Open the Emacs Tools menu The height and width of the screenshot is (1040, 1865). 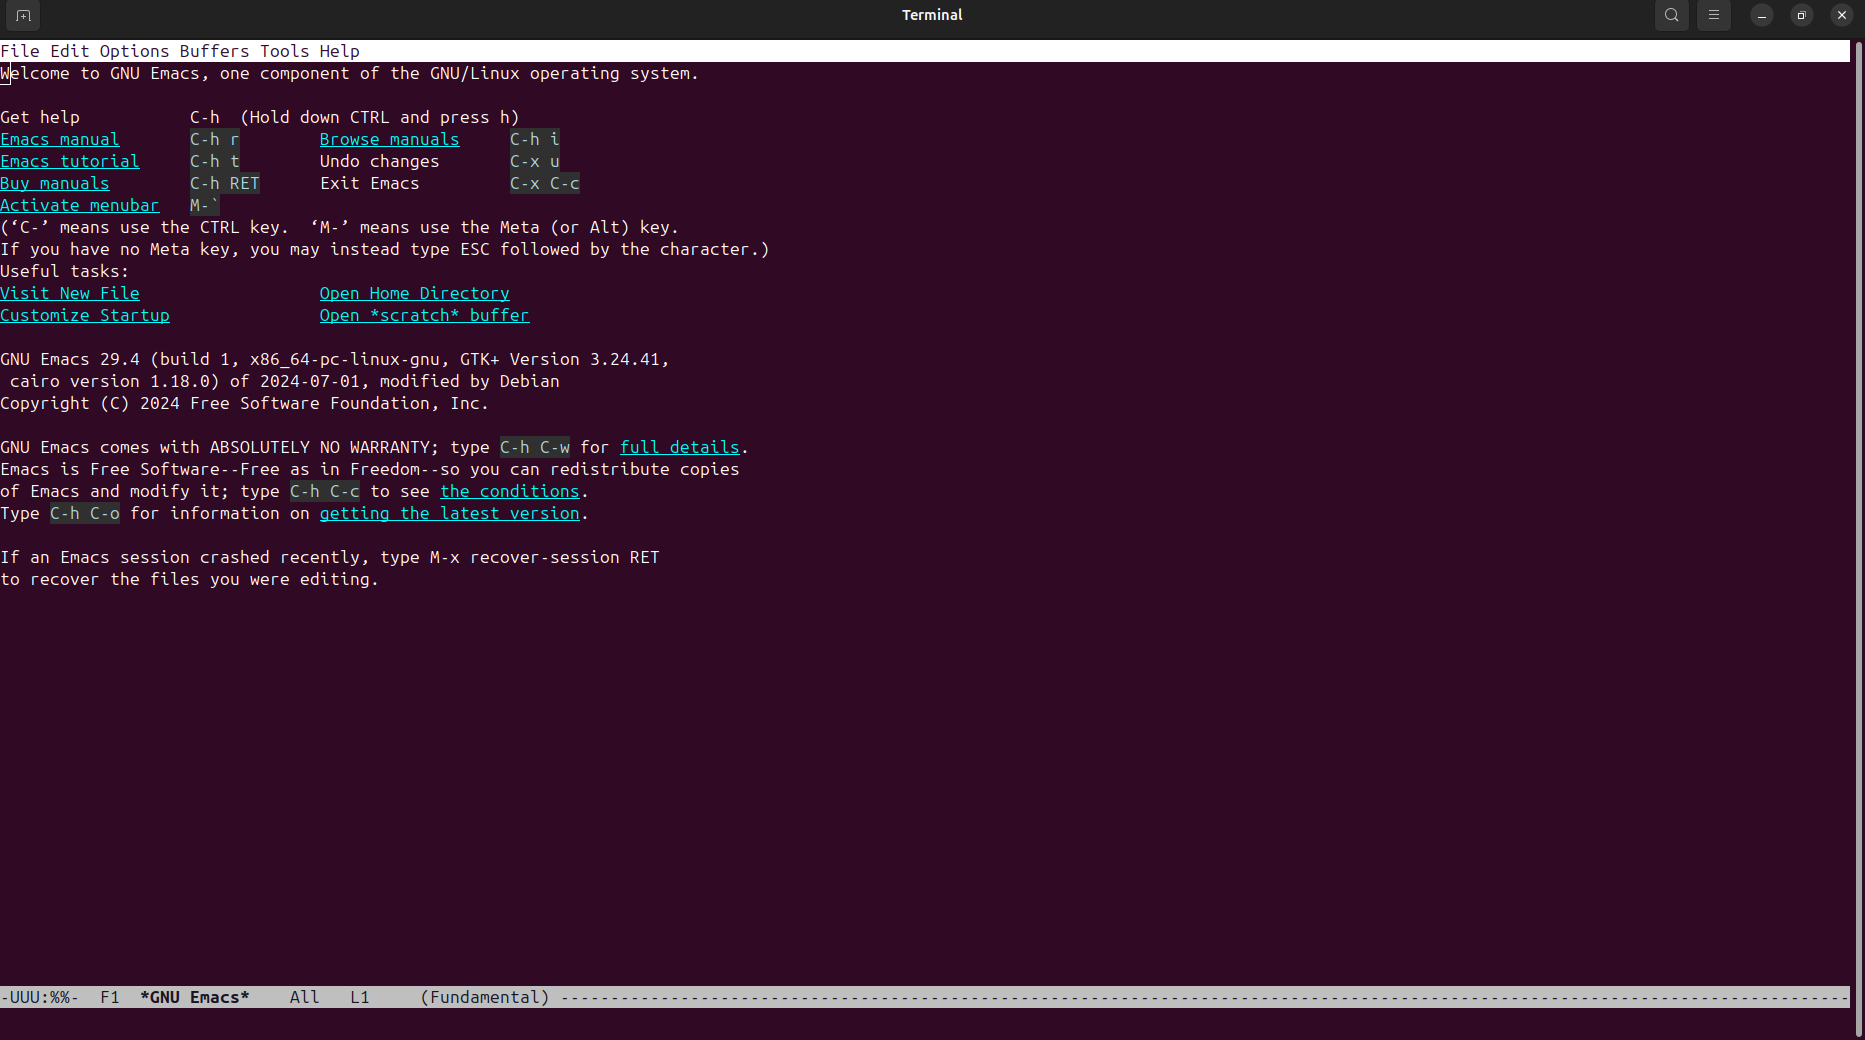[285, 51]
